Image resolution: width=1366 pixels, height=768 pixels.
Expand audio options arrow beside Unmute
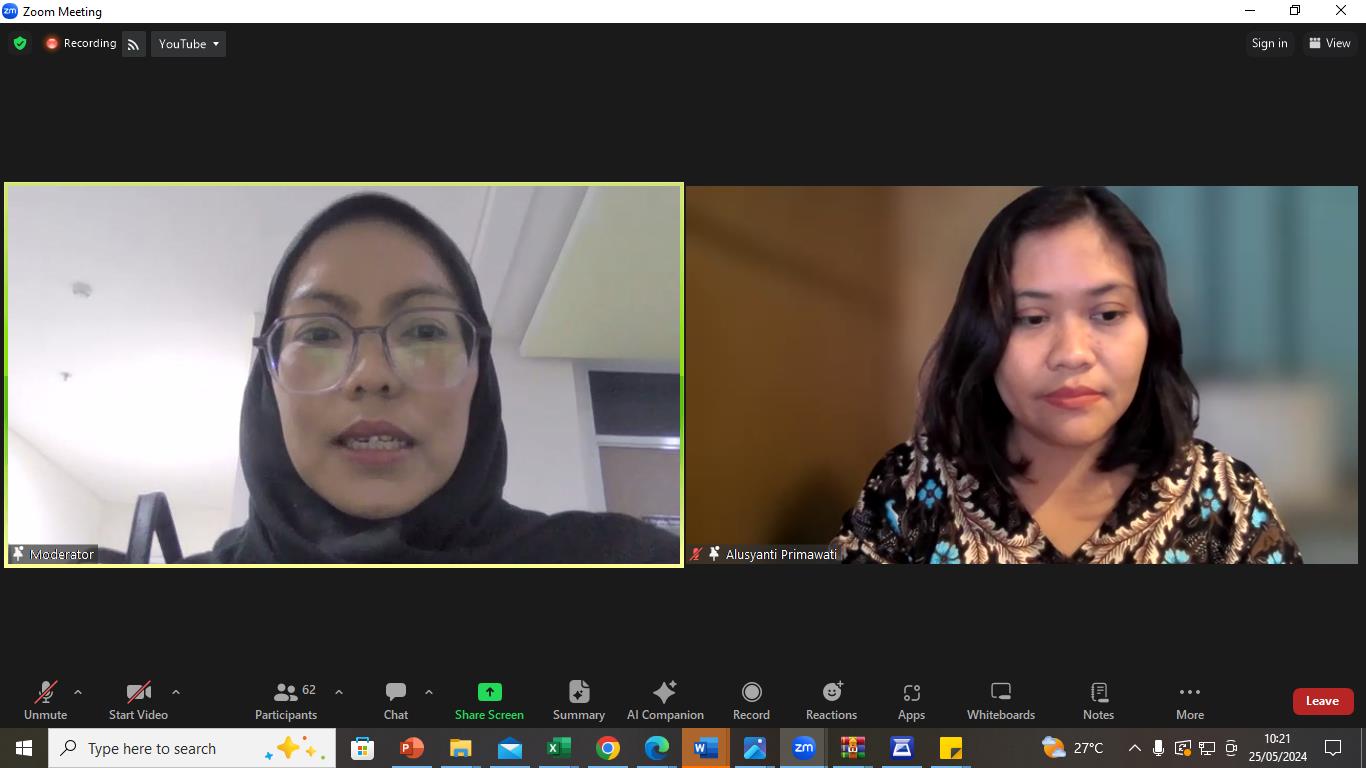tap(78, 692)
